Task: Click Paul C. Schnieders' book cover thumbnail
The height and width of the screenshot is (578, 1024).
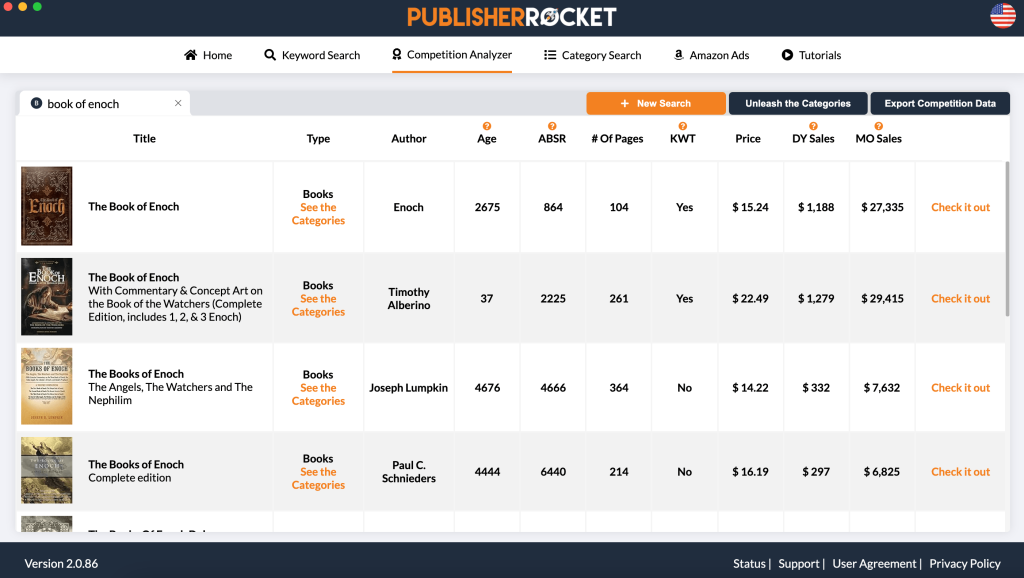Action: coord(46,470)
